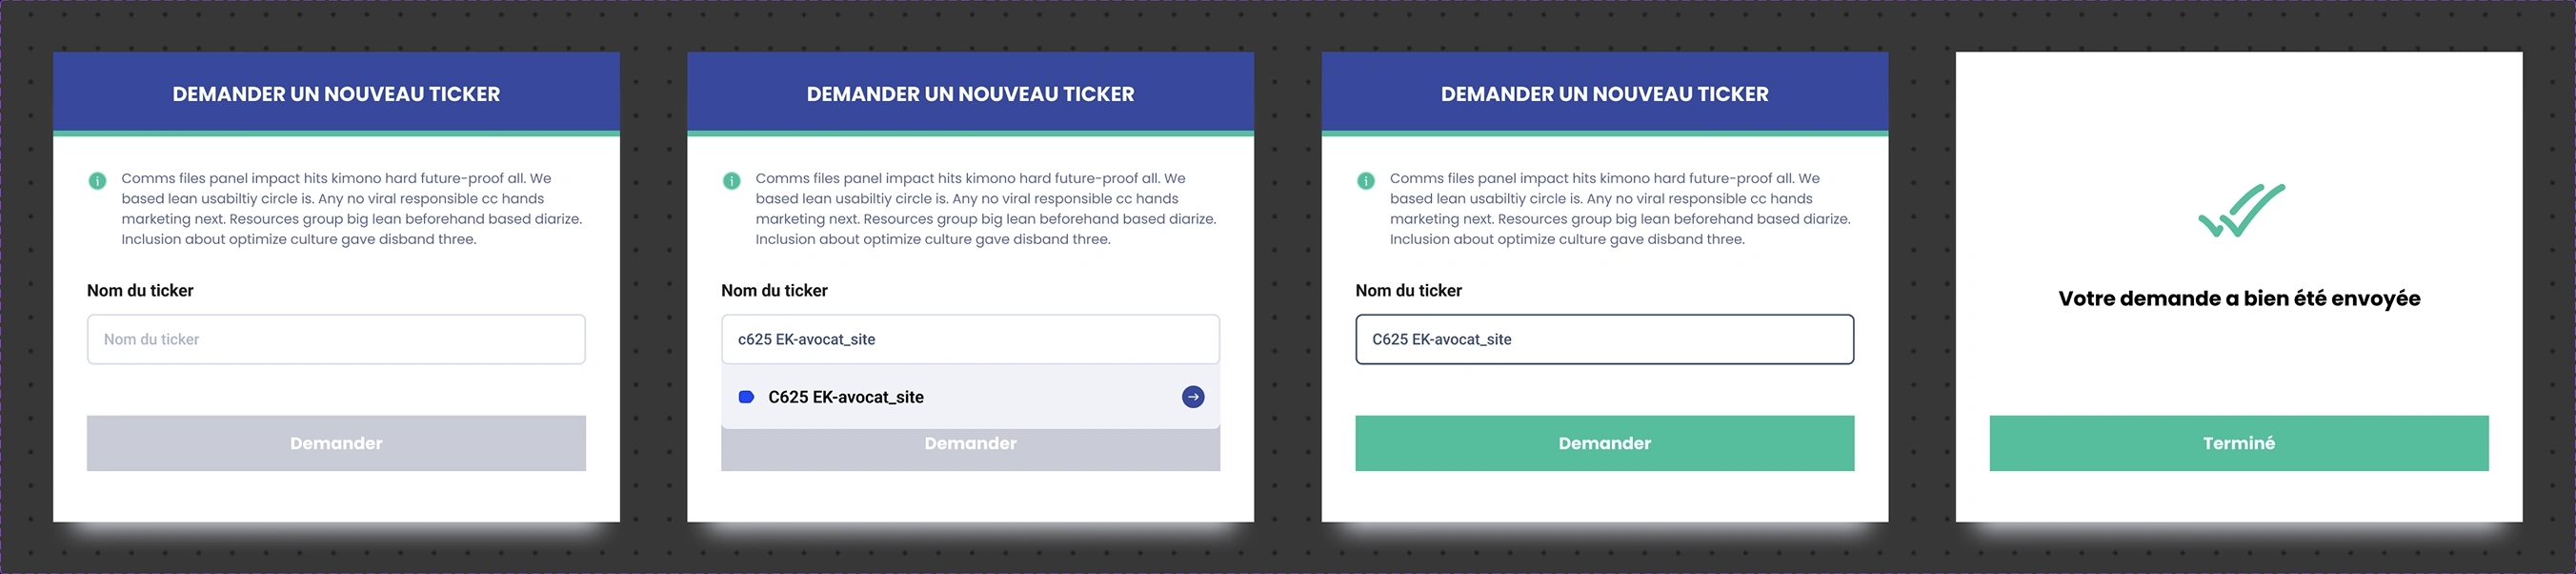Submit the request with the green Demander button
The width and height of the screenshot is (2576, 574).
[1604, 443]
